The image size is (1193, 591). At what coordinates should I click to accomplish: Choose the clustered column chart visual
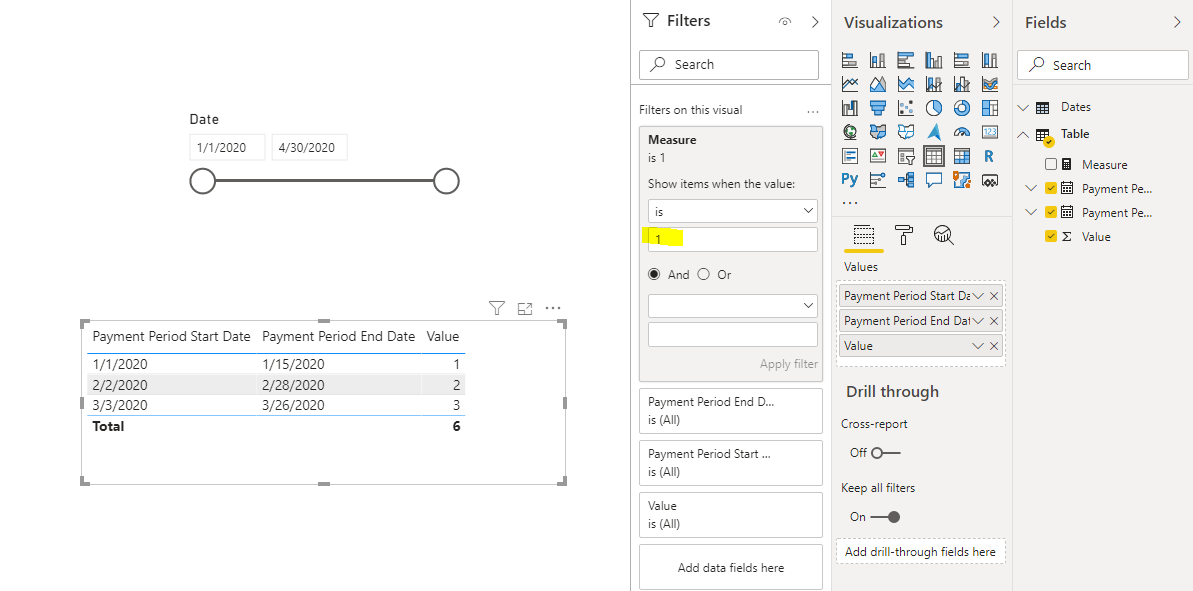click(x=934, y=59)
